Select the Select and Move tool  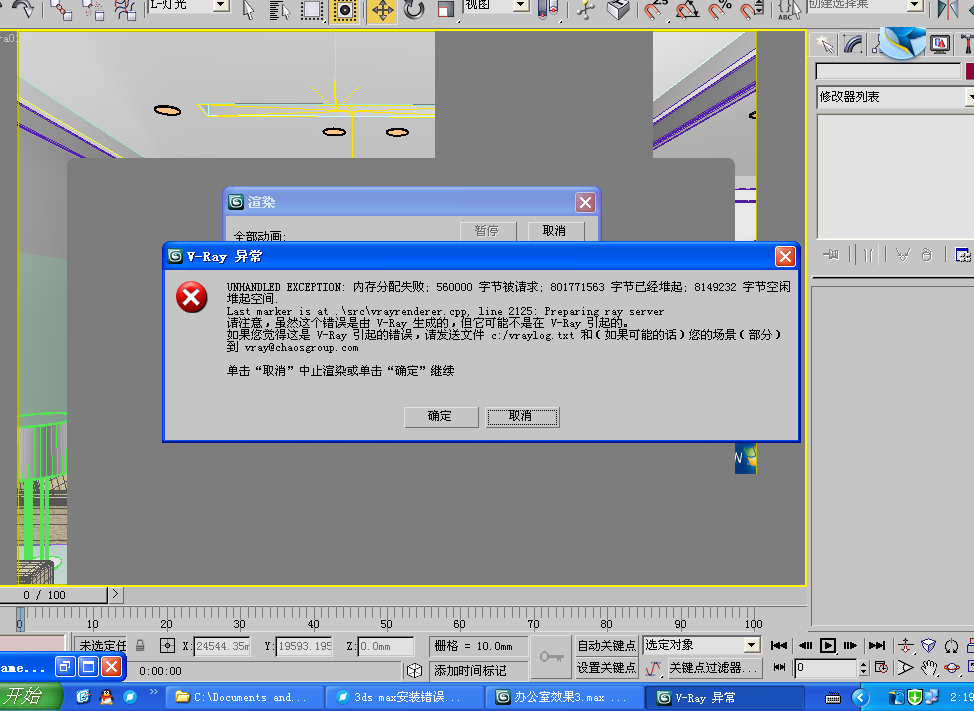tap(382, 11)
